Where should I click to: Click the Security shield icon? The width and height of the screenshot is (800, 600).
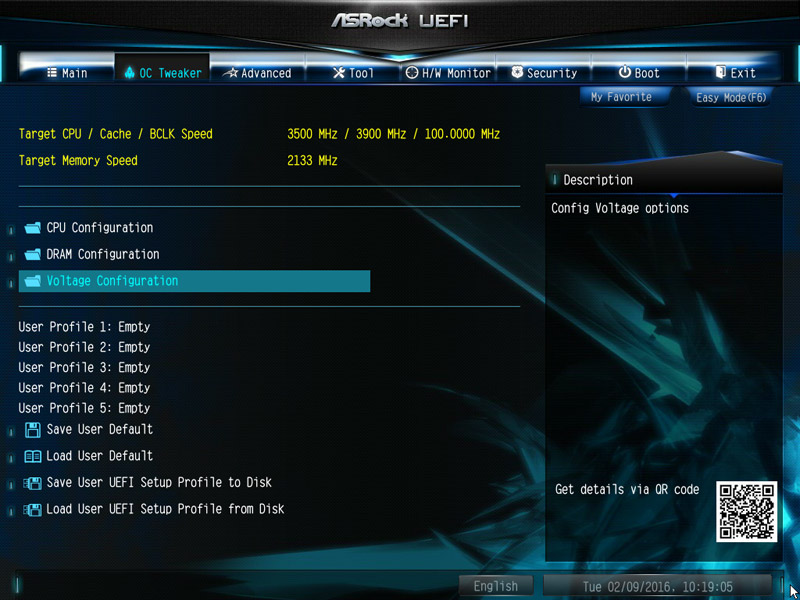click(x=517, y=72)
